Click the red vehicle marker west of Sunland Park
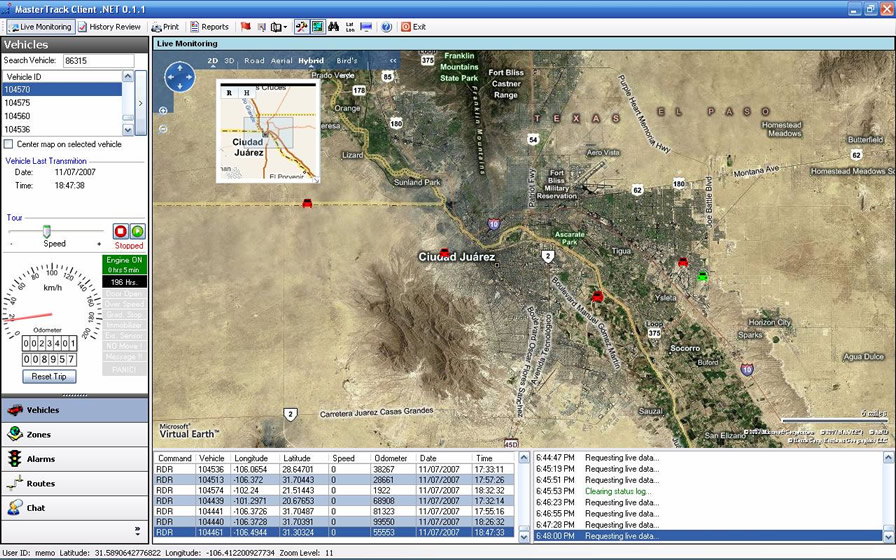The image size is (896, 560). click(x=307, y=203)
